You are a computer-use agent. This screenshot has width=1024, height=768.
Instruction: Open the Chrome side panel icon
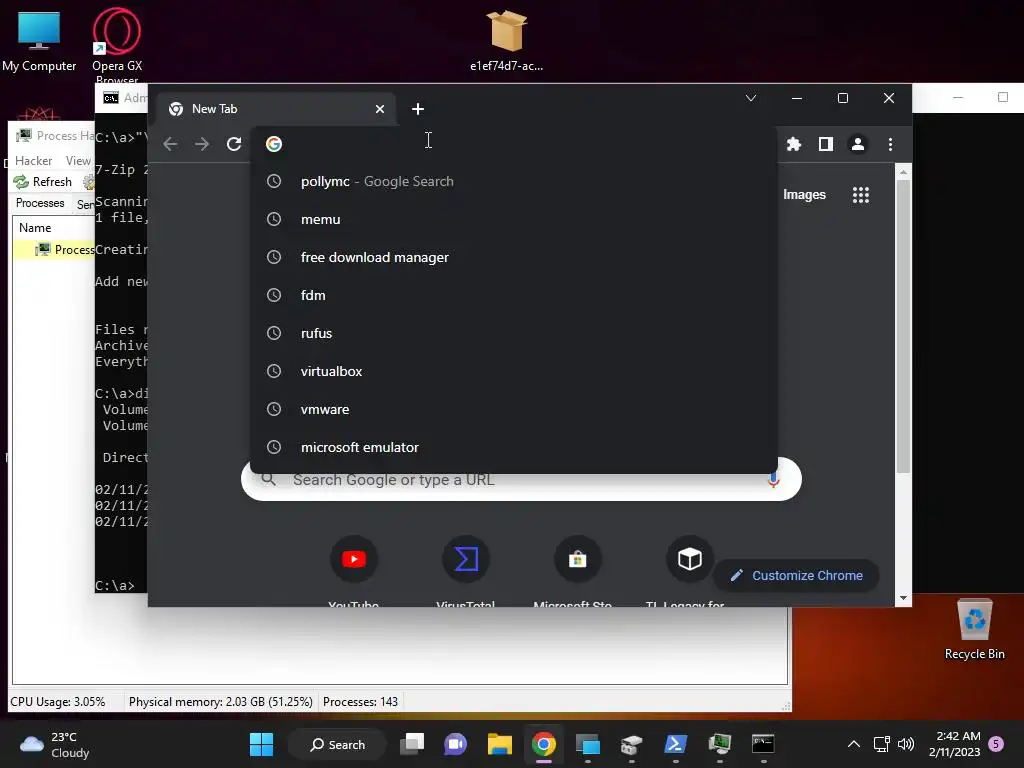pos(825,144)
